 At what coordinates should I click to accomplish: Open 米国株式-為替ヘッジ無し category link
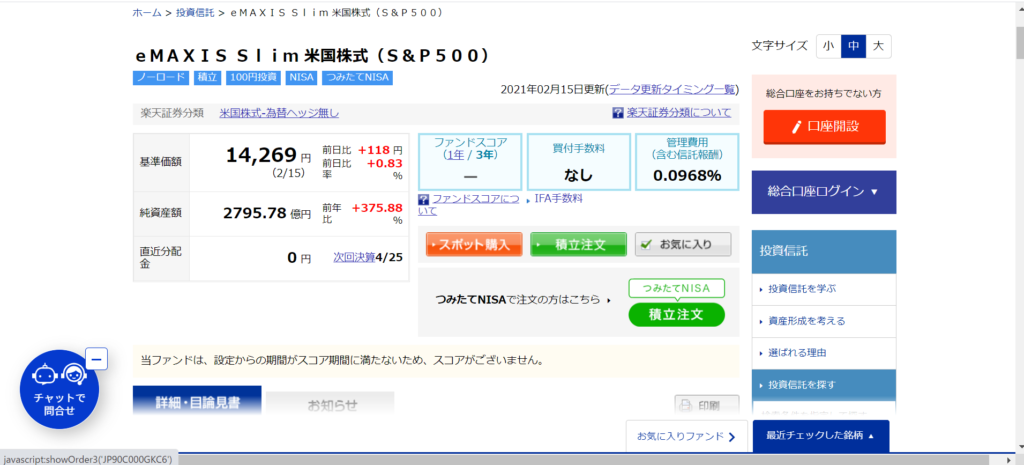coord(279,113)
